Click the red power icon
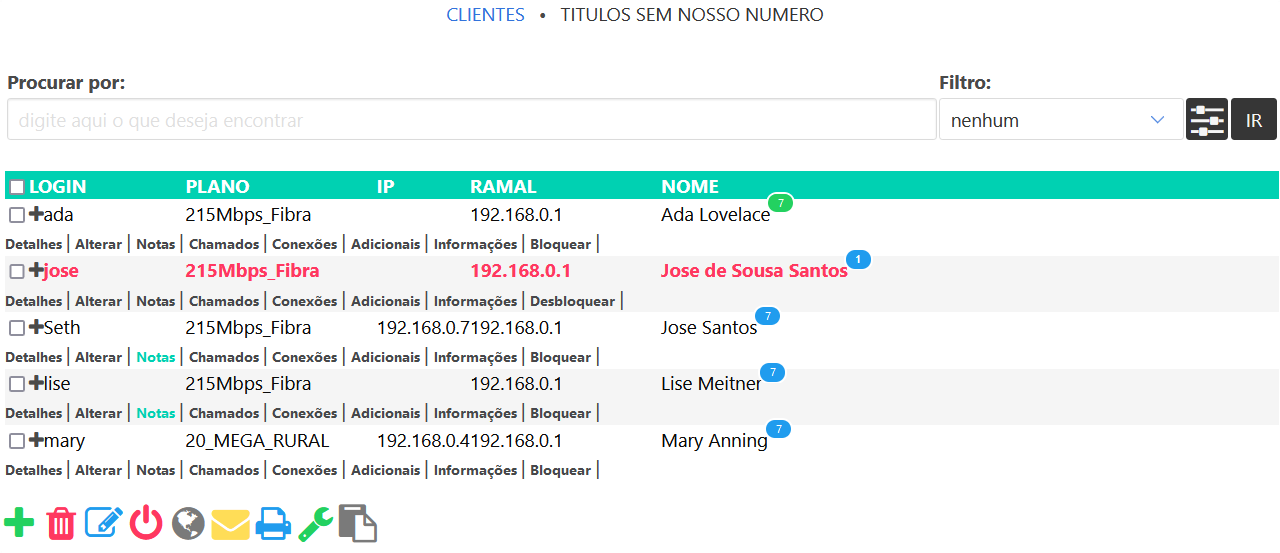1280x553 pixels. [x=146, y=523]
